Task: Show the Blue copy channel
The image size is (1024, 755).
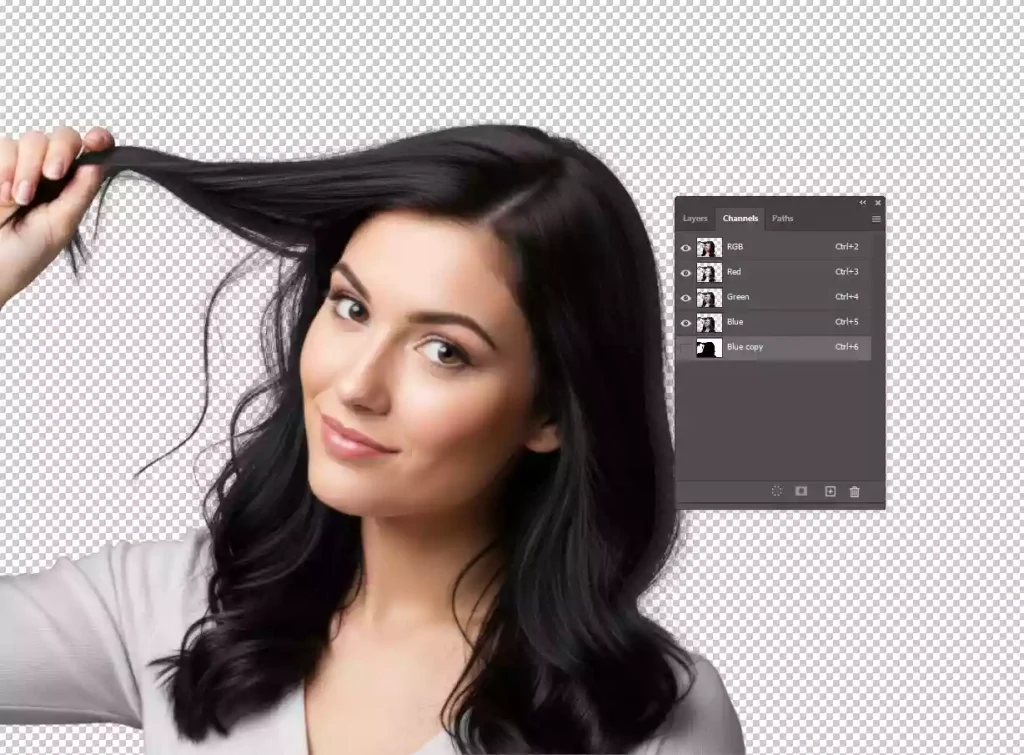Action: point(686,346)
